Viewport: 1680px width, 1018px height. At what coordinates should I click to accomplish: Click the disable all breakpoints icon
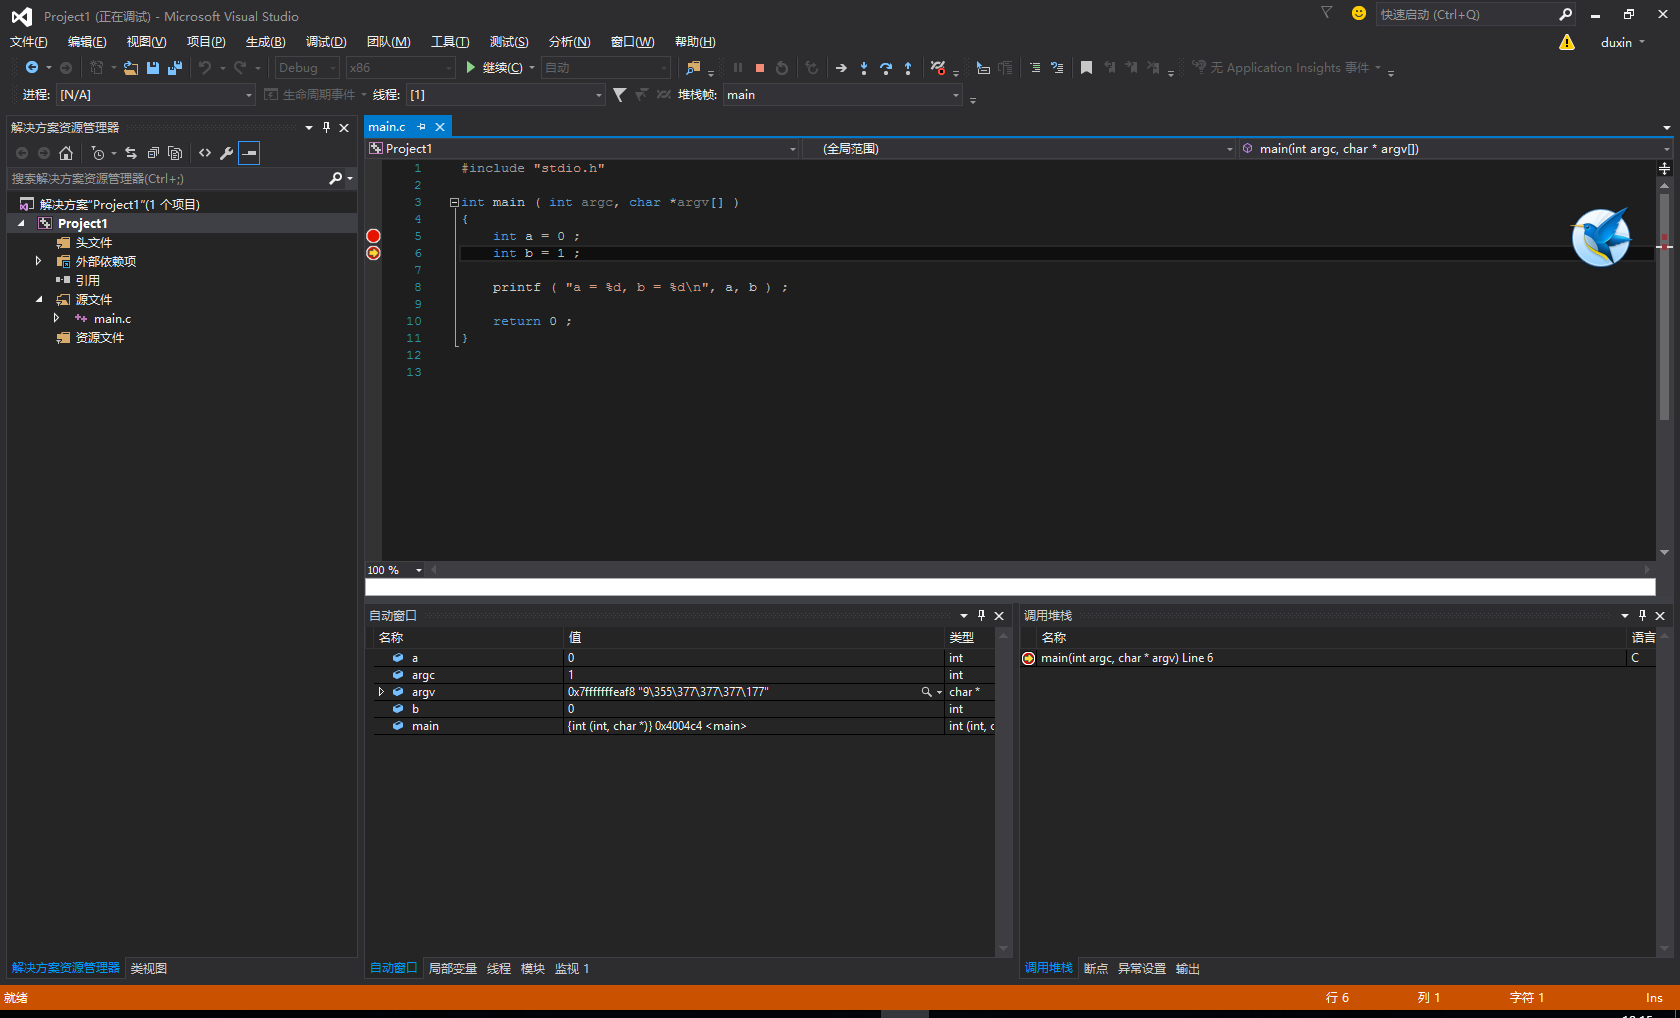[938, 67]
